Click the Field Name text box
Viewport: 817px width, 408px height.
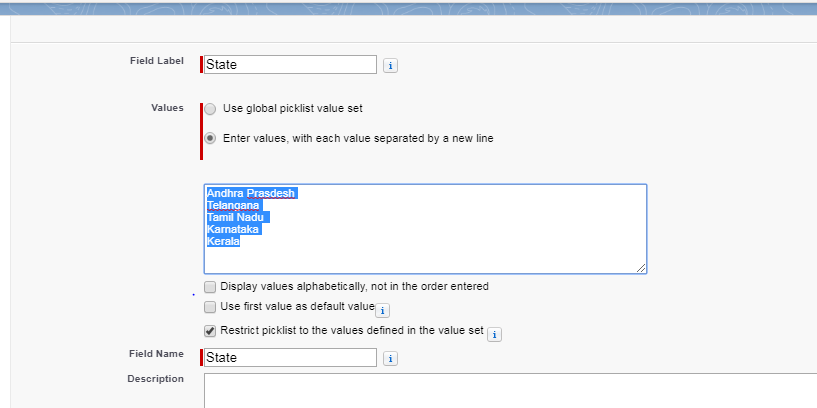click(290, 358)
